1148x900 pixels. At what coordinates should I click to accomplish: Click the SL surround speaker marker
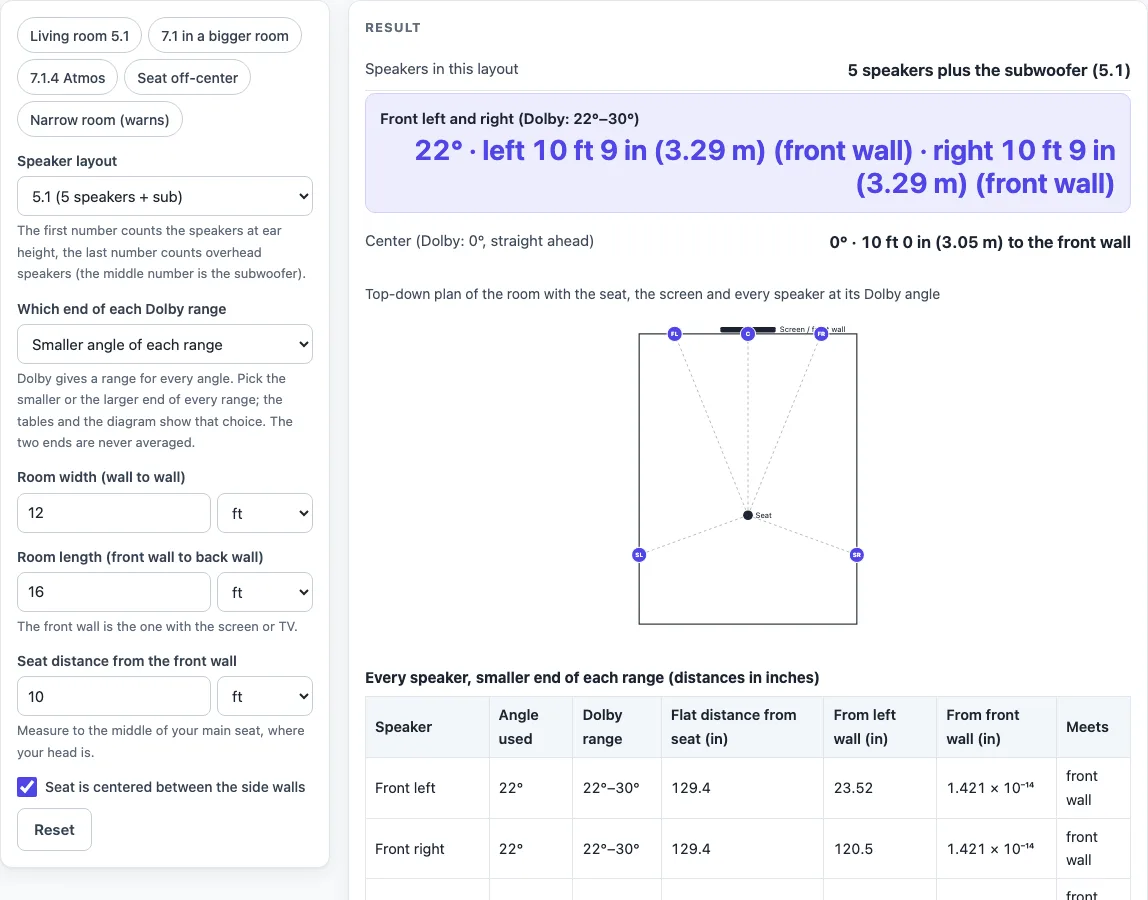tap(639, 555)
